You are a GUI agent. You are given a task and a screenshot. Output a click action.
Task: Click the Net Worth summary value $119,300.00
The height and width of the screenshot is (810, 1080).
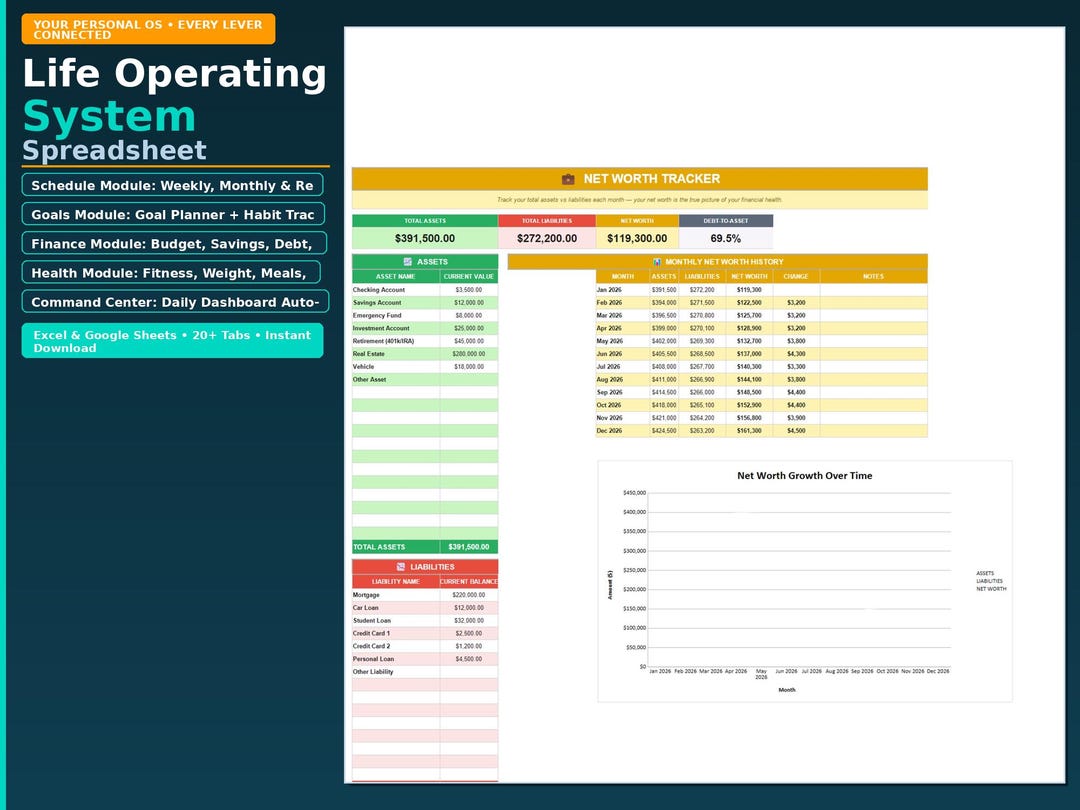click(637, 238)
